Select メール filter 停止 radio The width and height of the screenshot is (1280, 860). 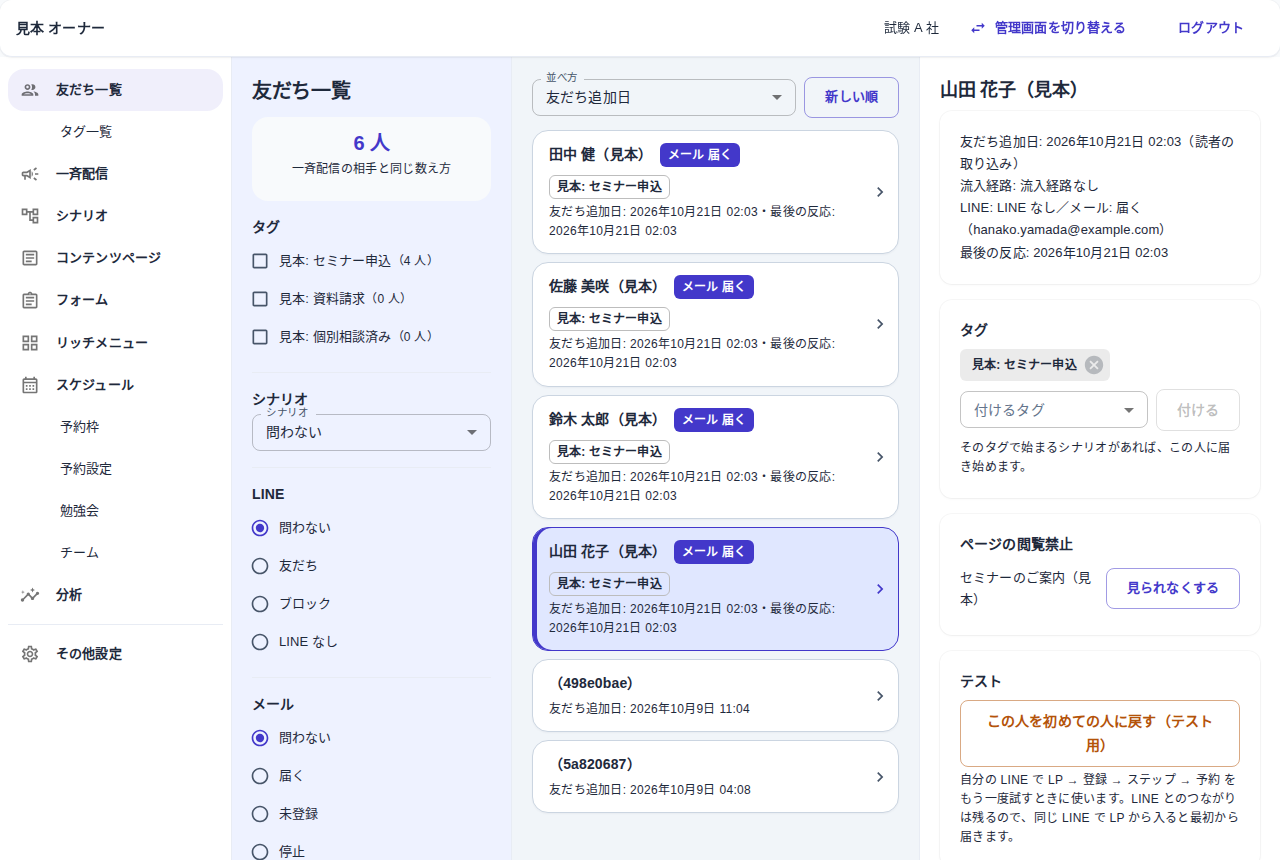260,852
